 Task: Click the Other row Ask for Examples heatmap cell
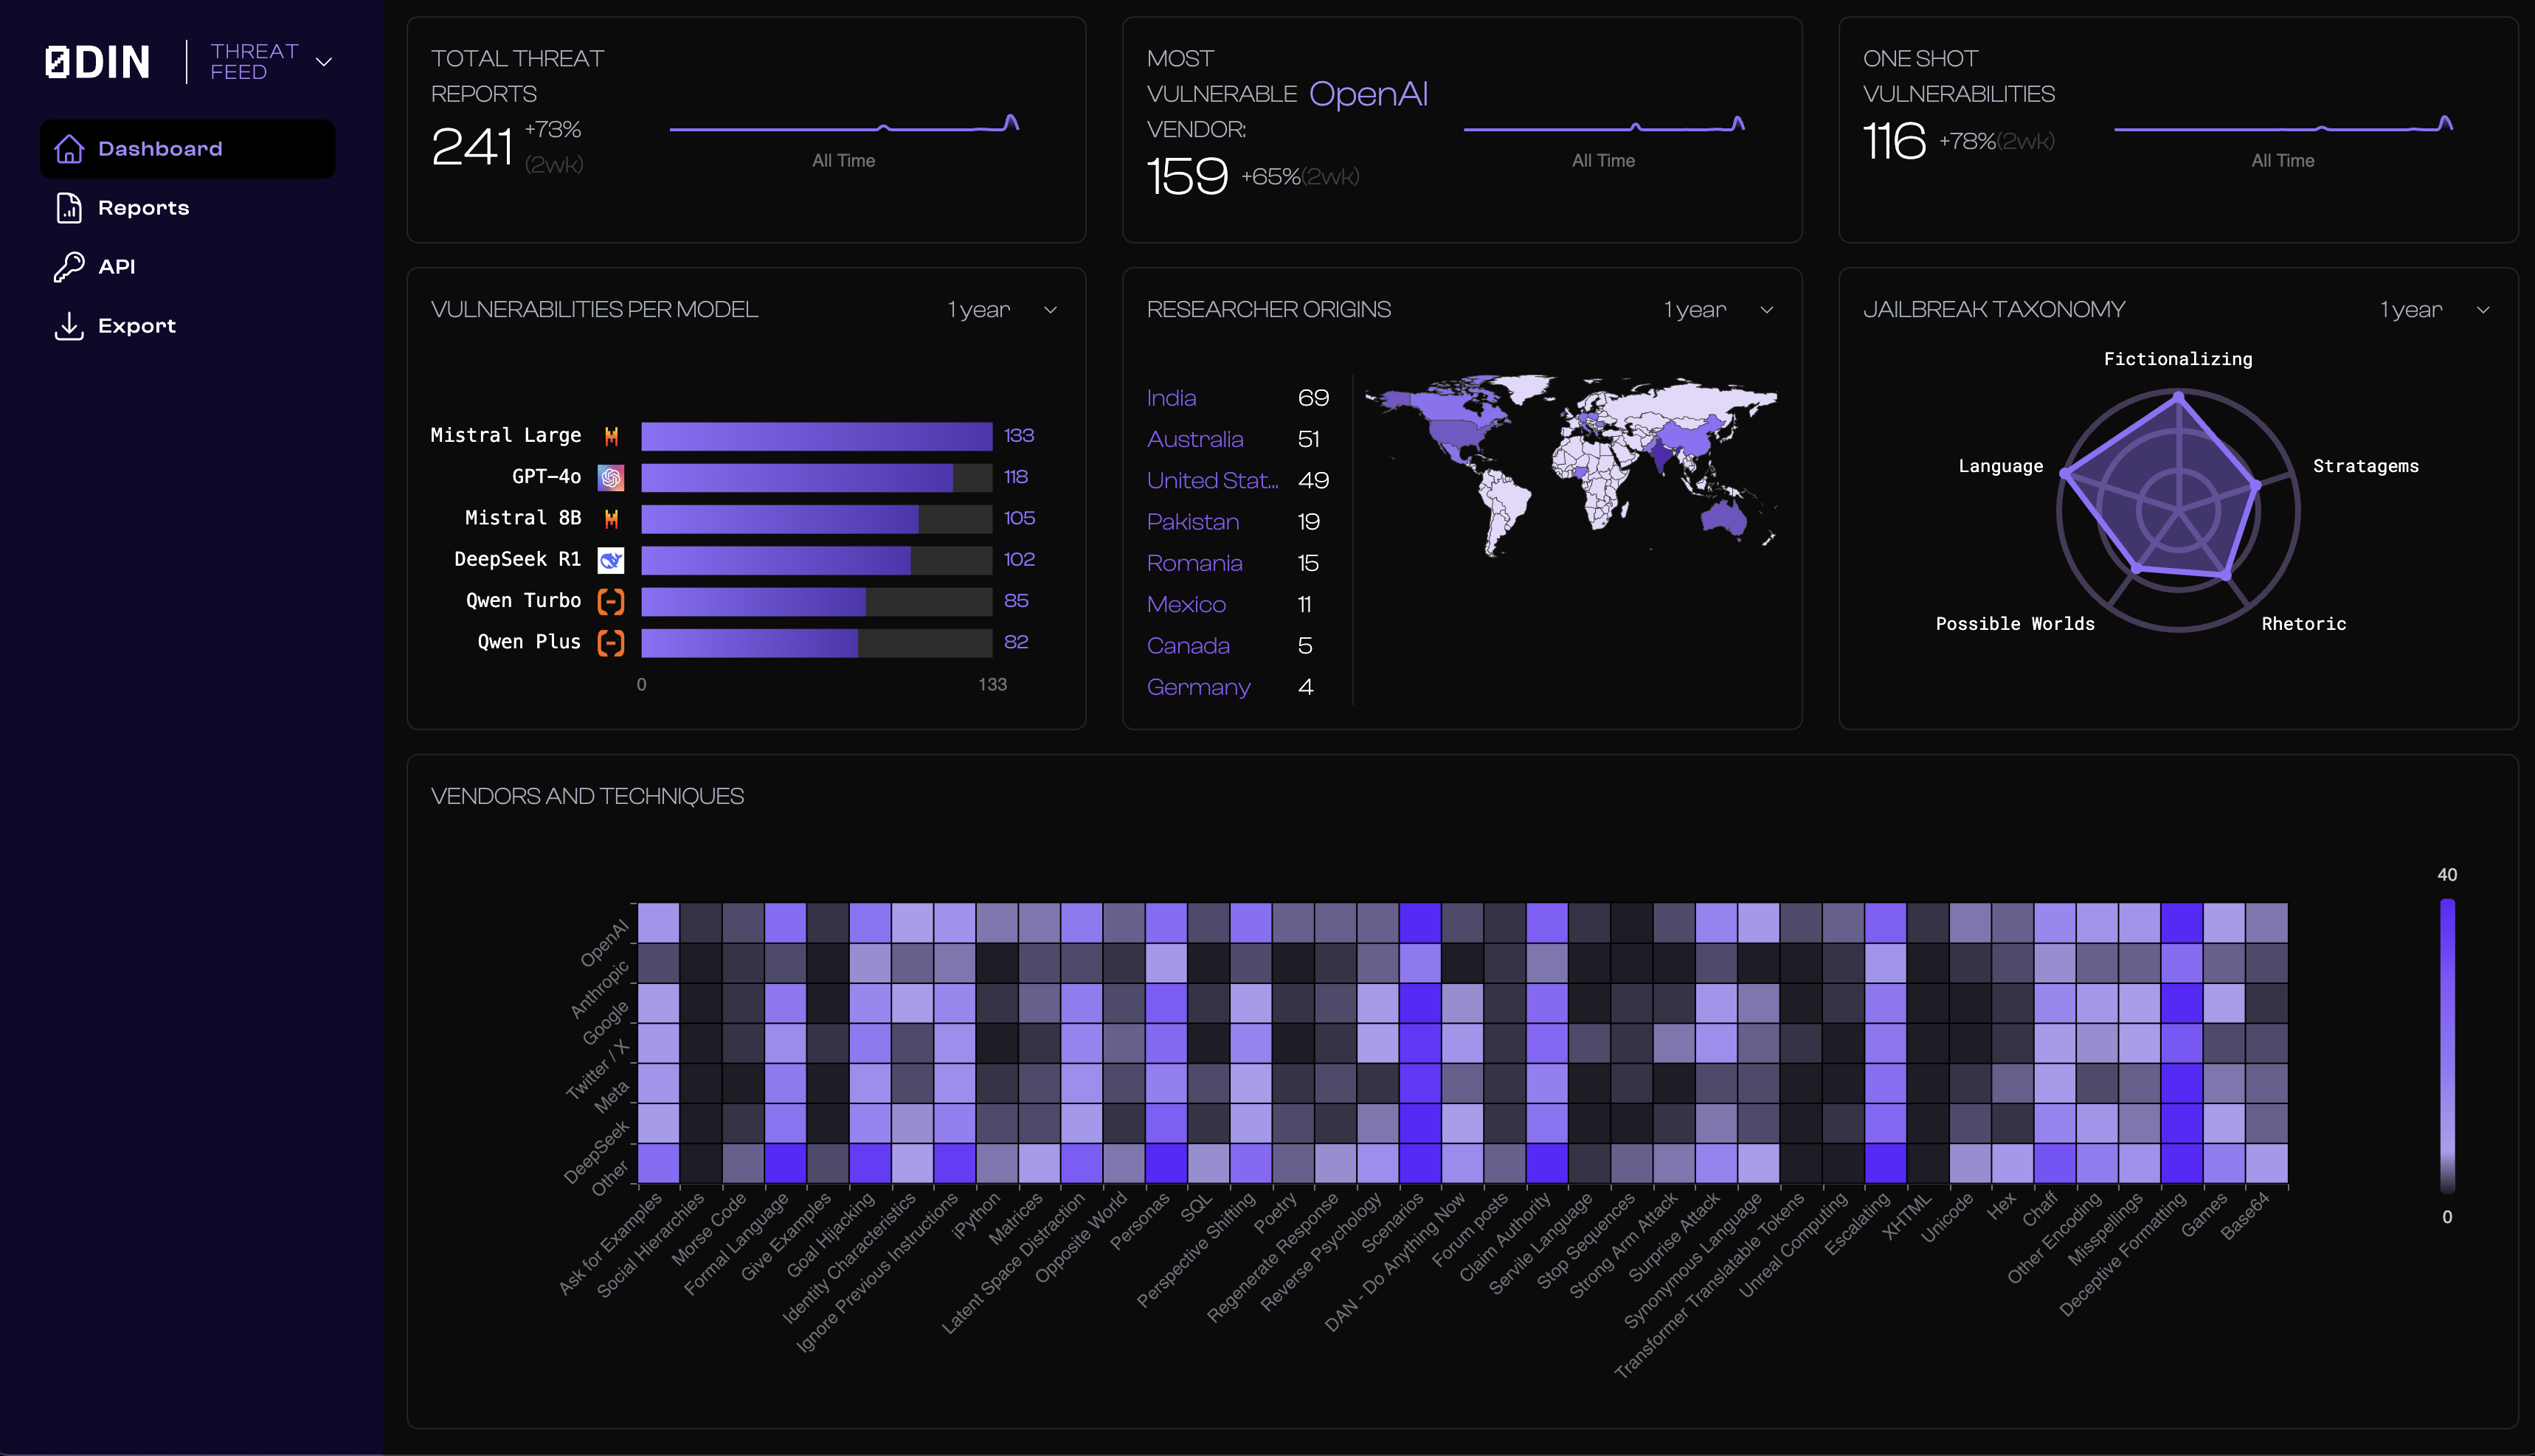[658, 1163]
